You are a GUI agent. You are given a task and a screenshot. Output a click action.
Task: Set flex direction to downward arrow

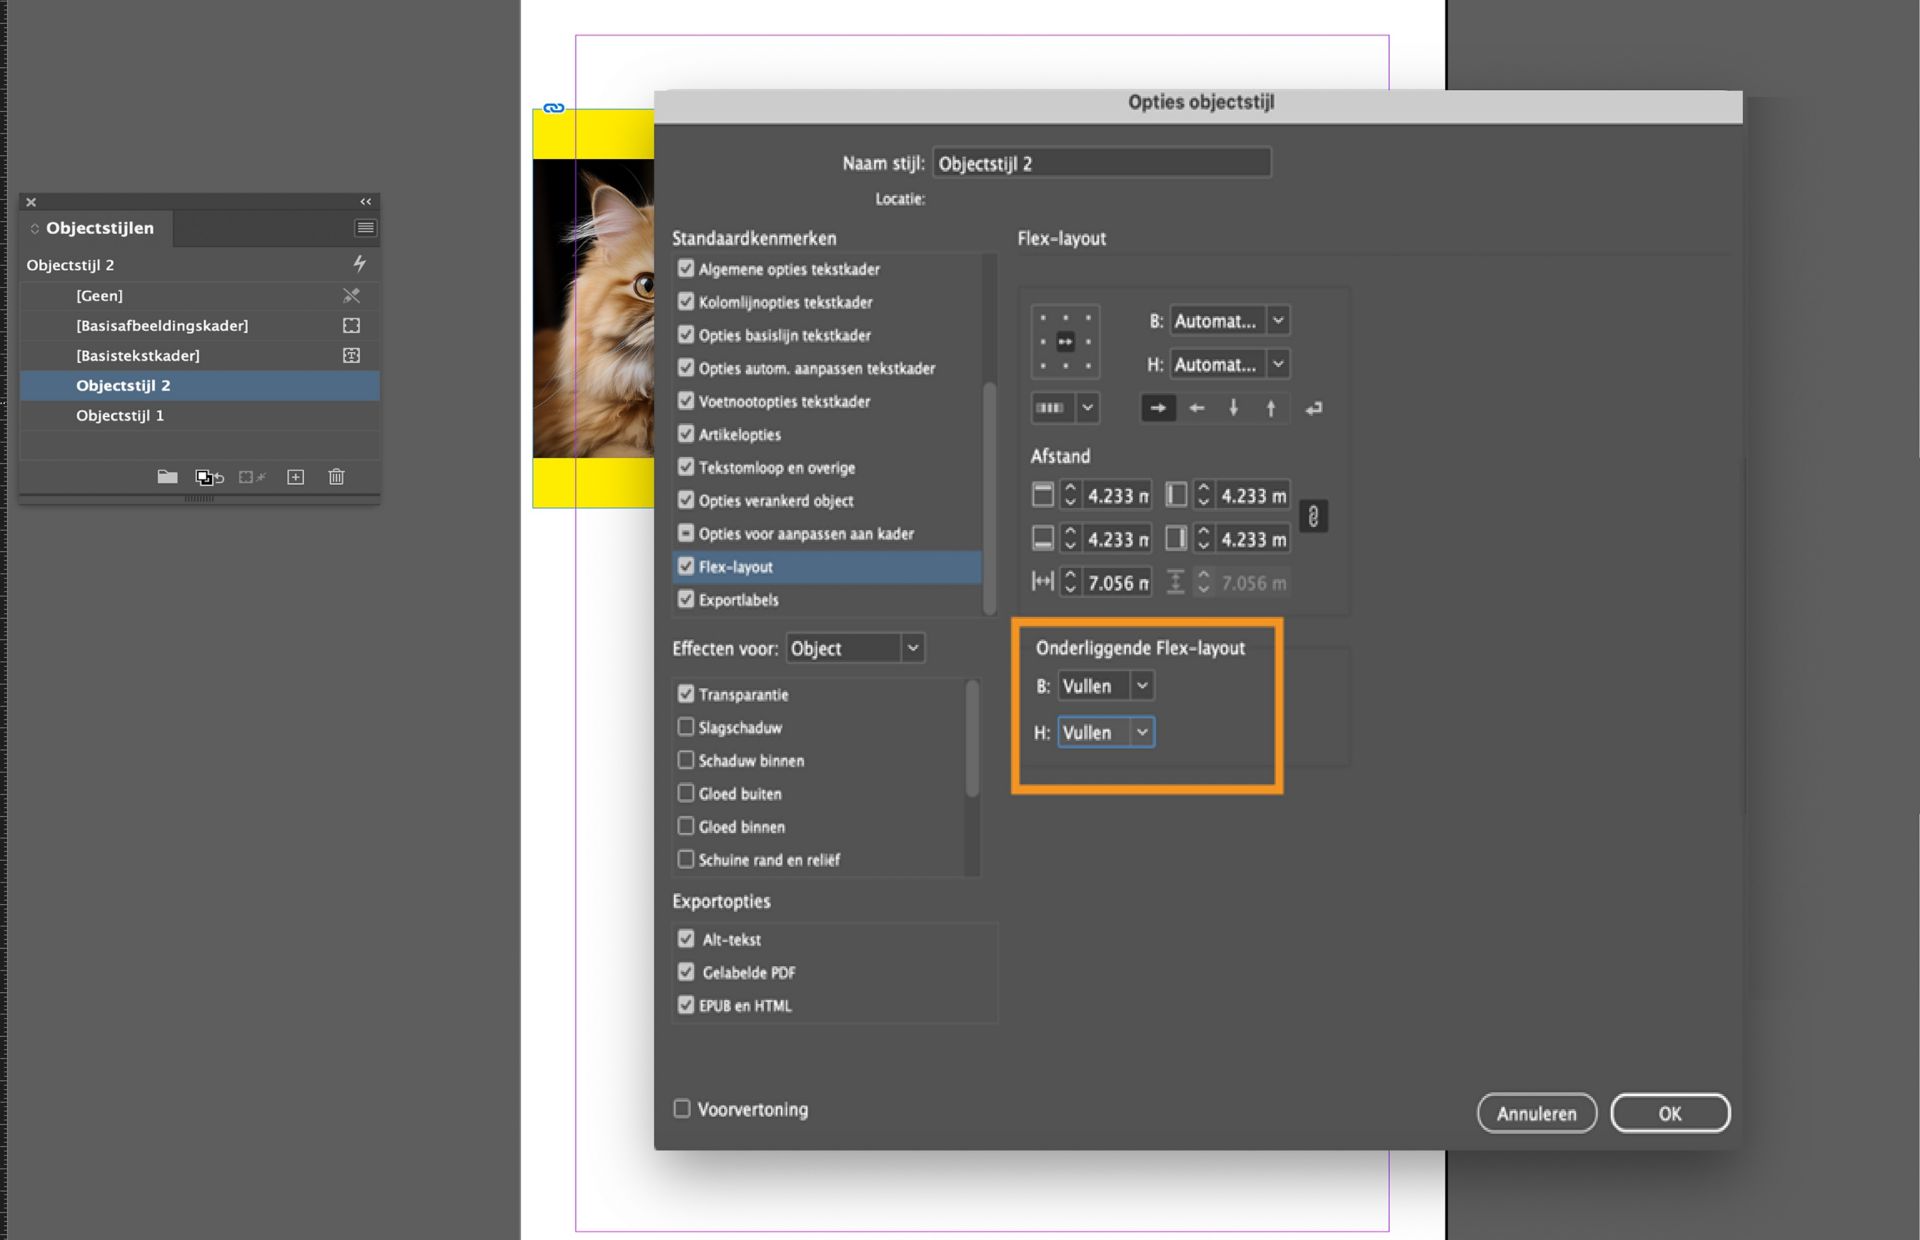[x=1233, y=408]
